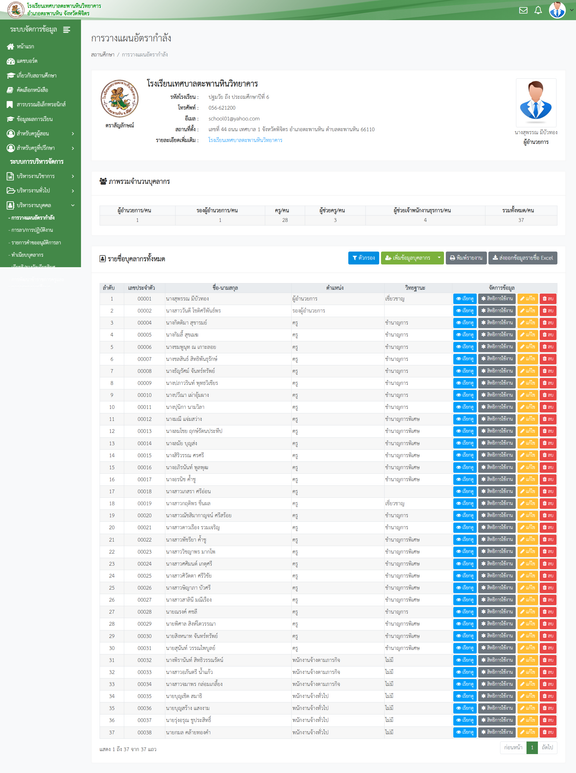
Task: Select 'การลา/การปฏิบัติงาน' sidebar submenu item
Action: coord(32,230)
